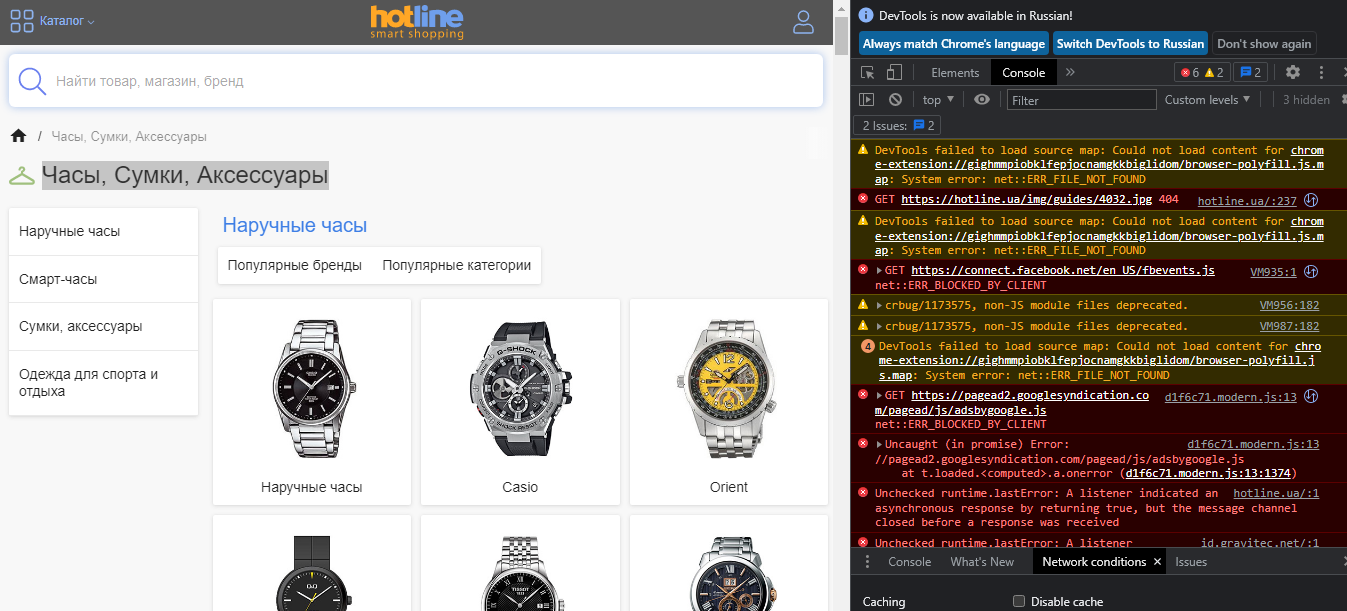Open the user profile icon
Screen dimensions: 1347x611
tap(803, 22)
